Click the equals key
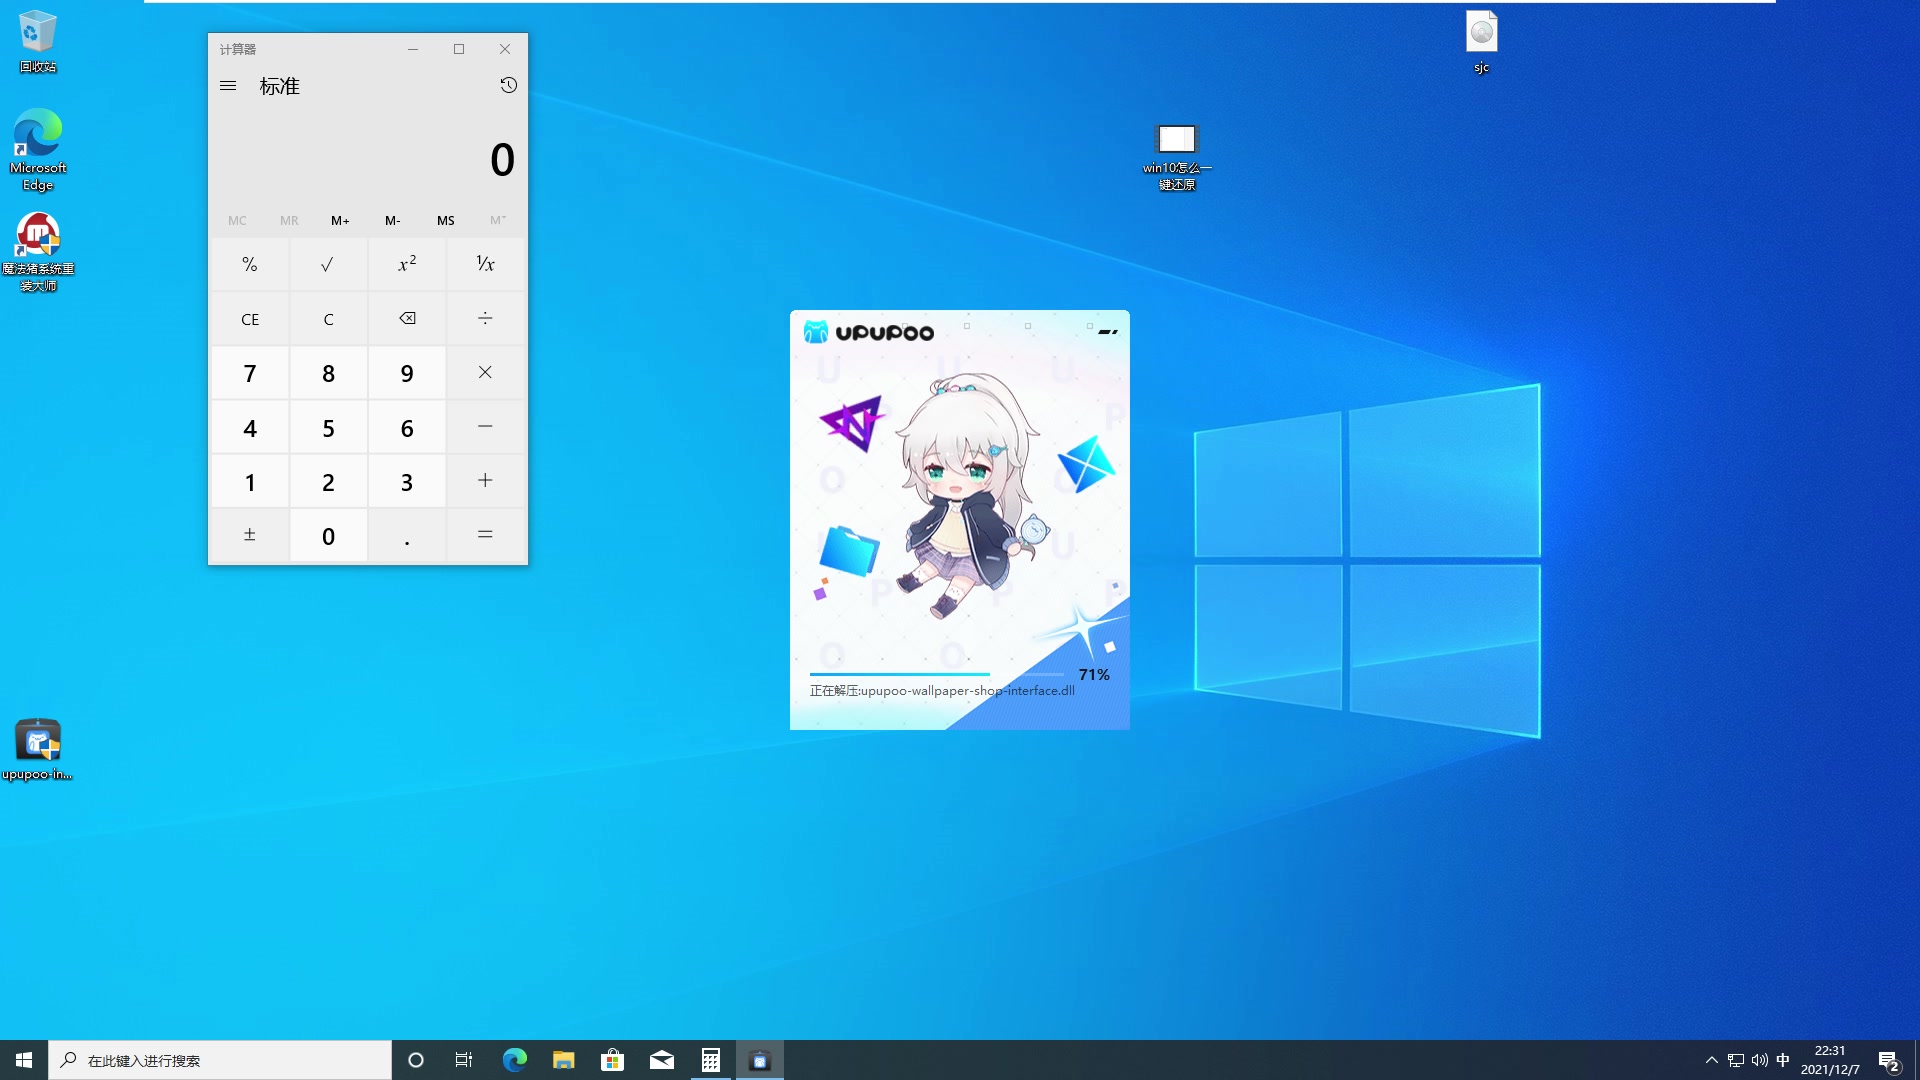 click(485, 535)
